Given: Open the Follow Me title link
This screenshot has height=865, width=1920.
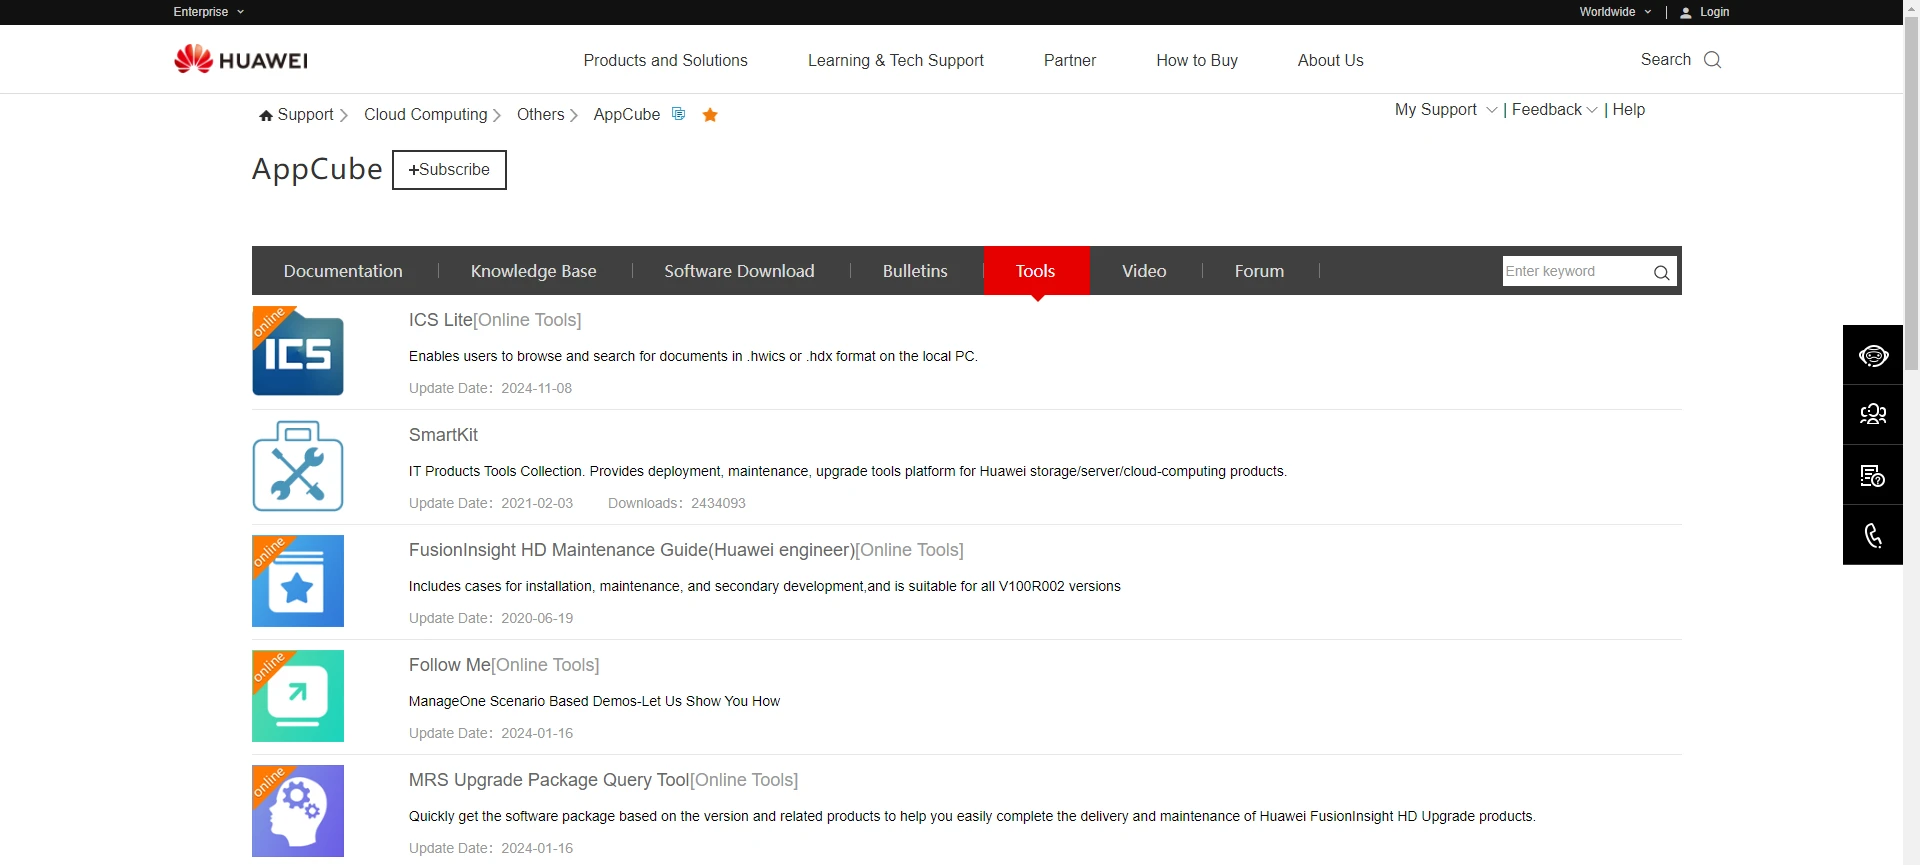Looking at the screenshot, I should [x=504, y=665].
